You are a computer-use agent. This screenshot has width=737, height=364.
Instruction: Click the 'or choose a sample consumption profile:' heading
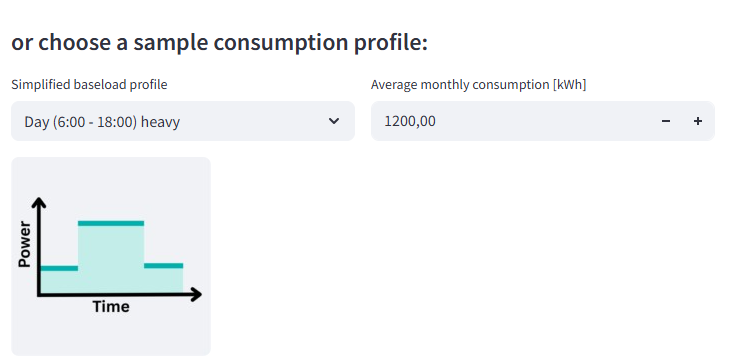coord(220,42)
